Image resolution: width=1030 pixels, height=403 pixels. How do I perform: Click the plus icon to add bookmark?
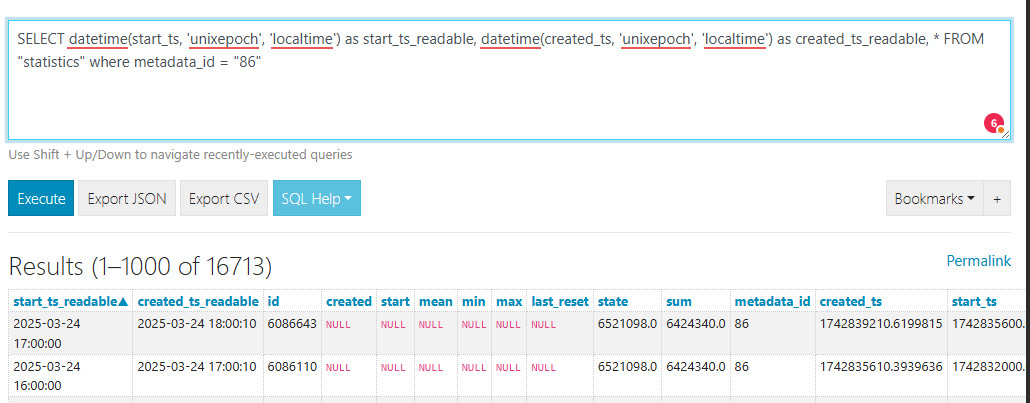(997, 198)
